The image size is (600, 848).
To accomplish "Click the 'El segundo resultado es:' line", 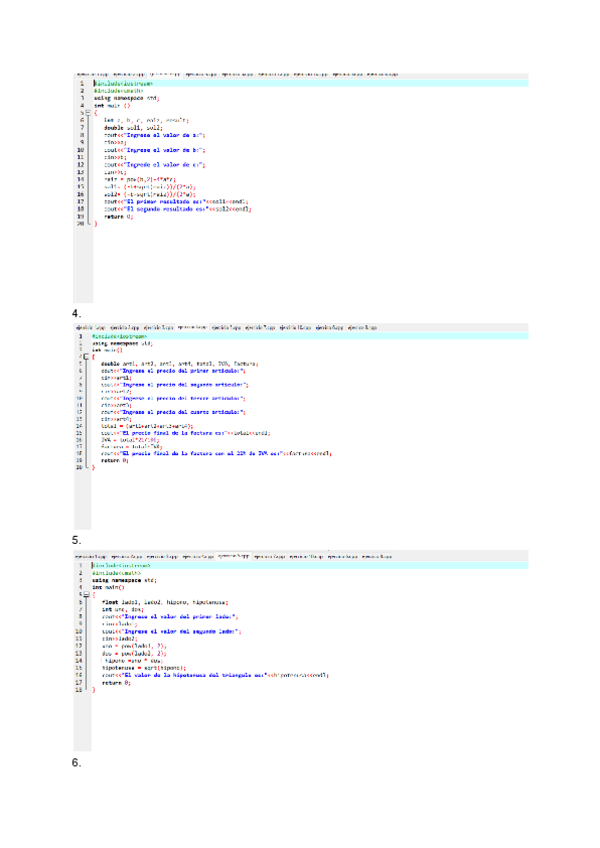I will (x=177, y=209).
